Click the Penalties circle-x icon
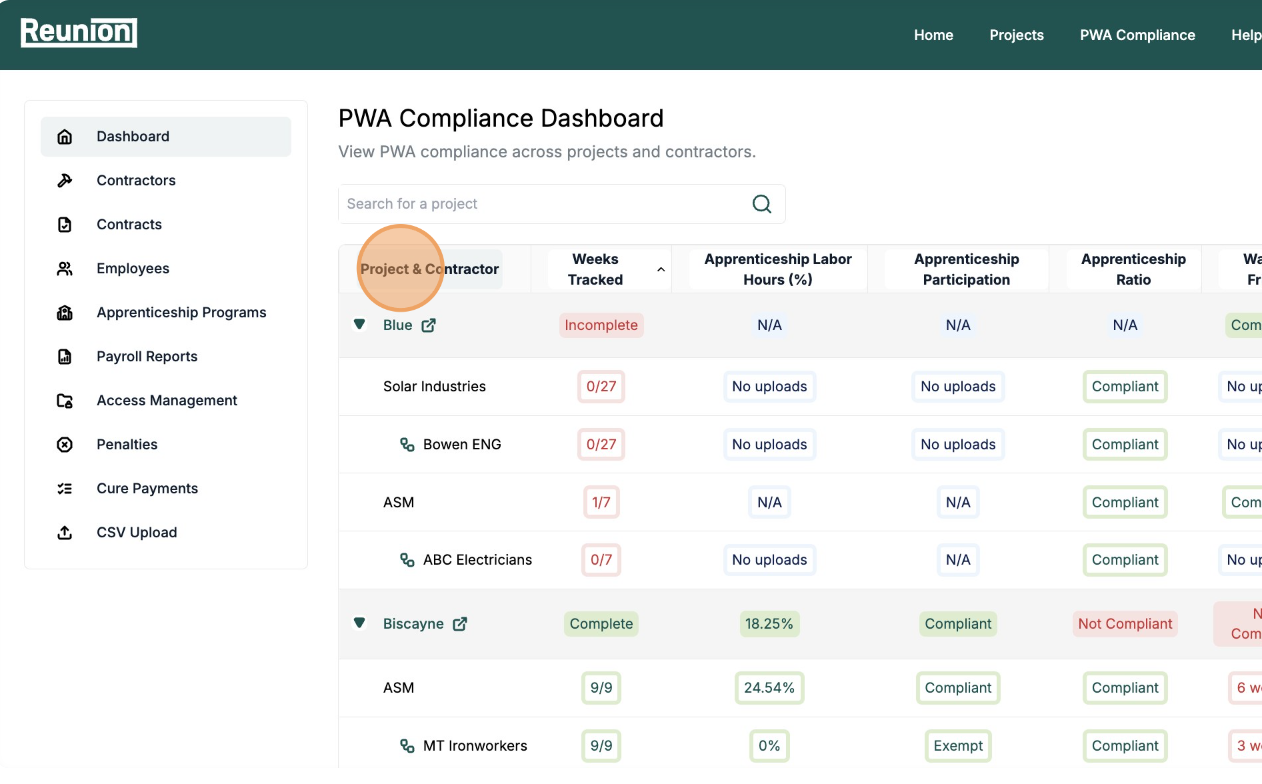The height and width of the screenshot is (784, 1262). [65, 445]
